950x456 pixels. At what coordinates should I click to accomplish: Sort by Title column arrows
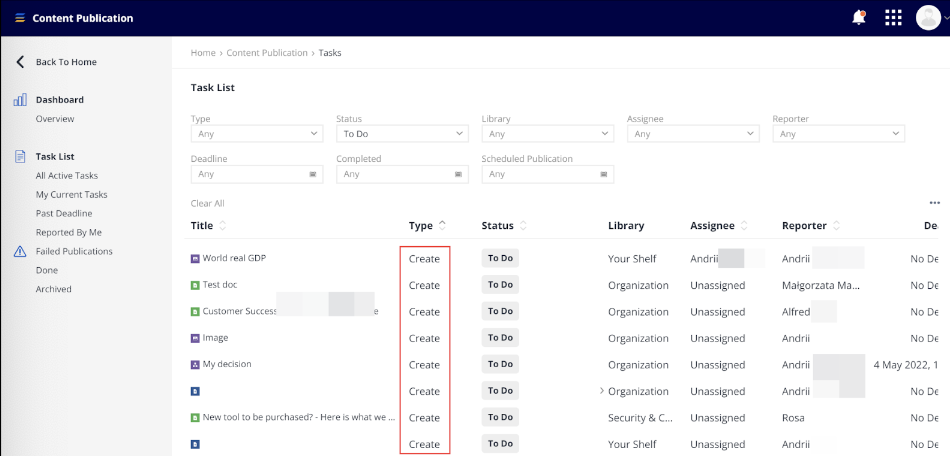tap(222, 226)
